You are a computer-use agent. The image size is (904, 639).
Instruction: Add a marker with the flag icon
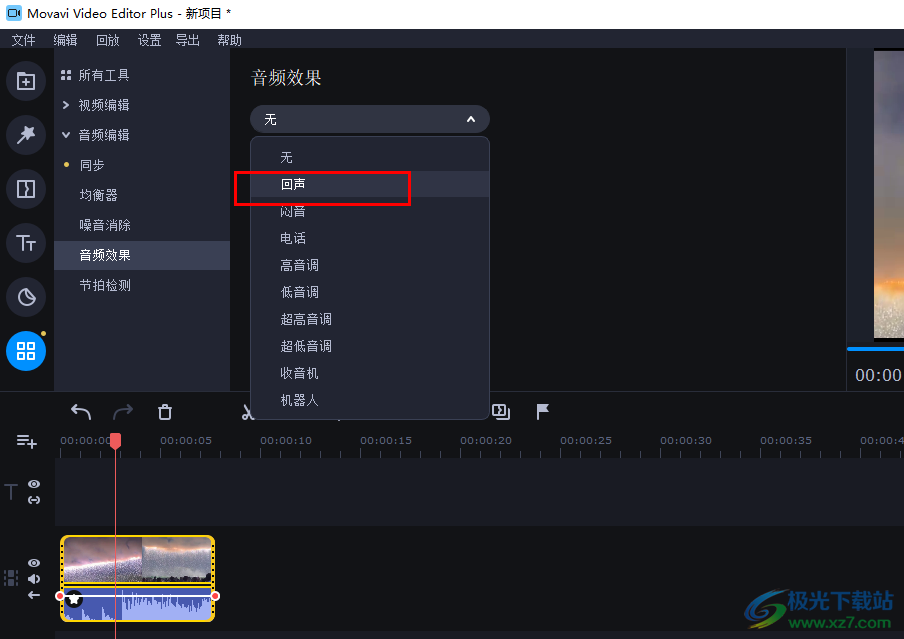tap(543, 411)
